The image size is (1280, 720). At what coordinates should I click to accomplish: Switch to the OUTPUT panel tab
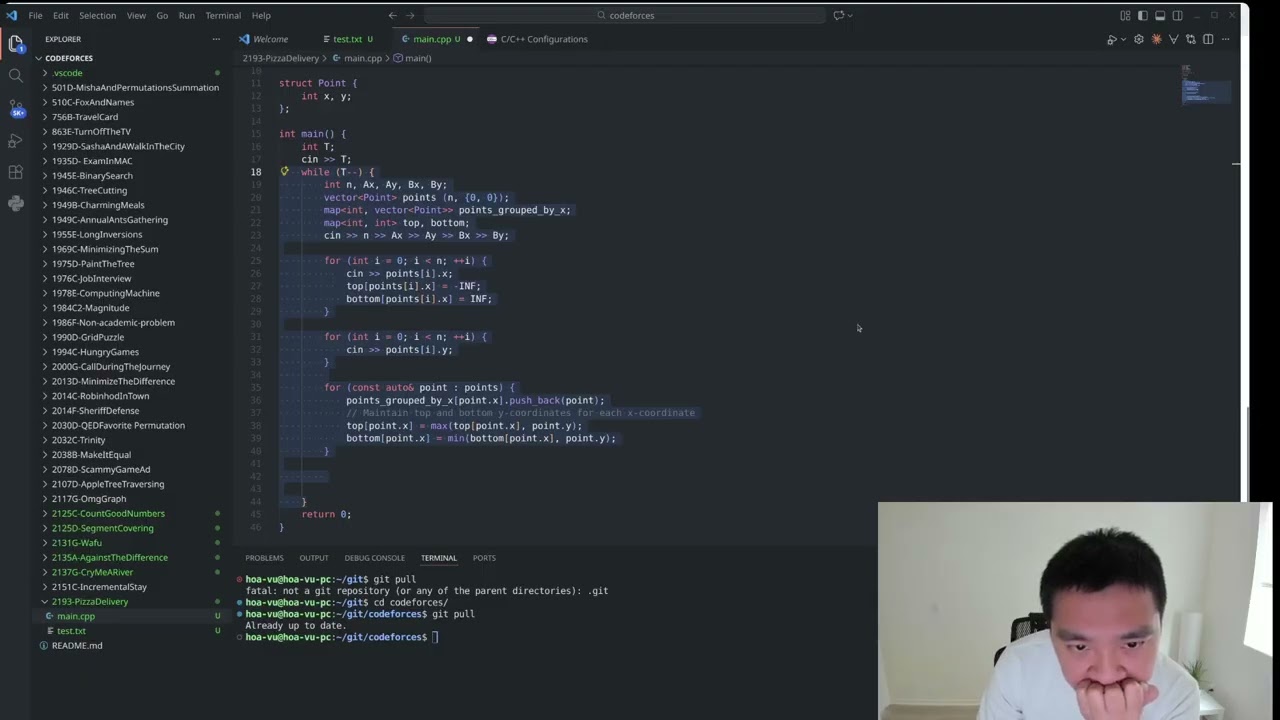point(314,558)
